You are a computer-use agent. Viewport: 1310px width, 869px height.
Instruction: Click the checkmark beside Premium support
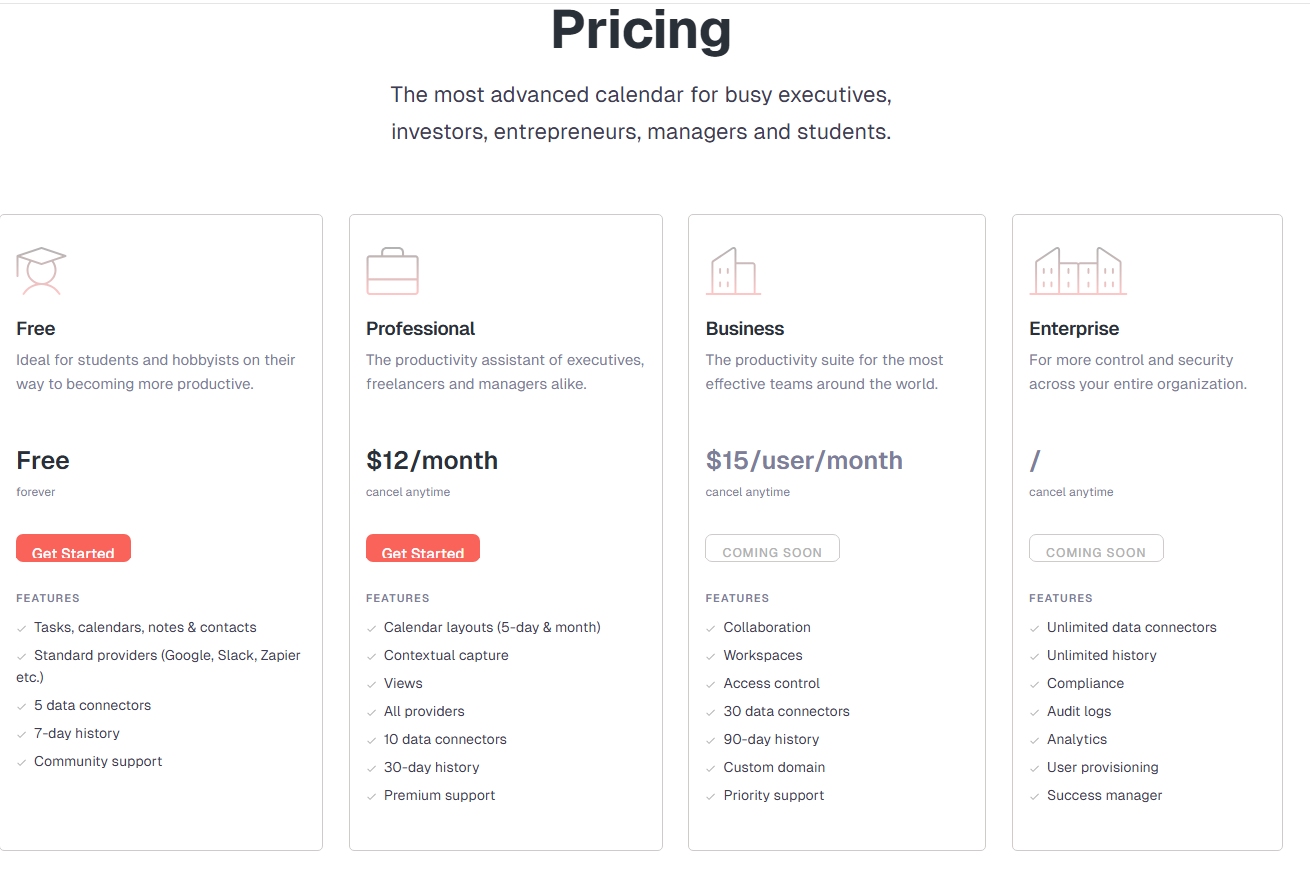click(372, 795)
